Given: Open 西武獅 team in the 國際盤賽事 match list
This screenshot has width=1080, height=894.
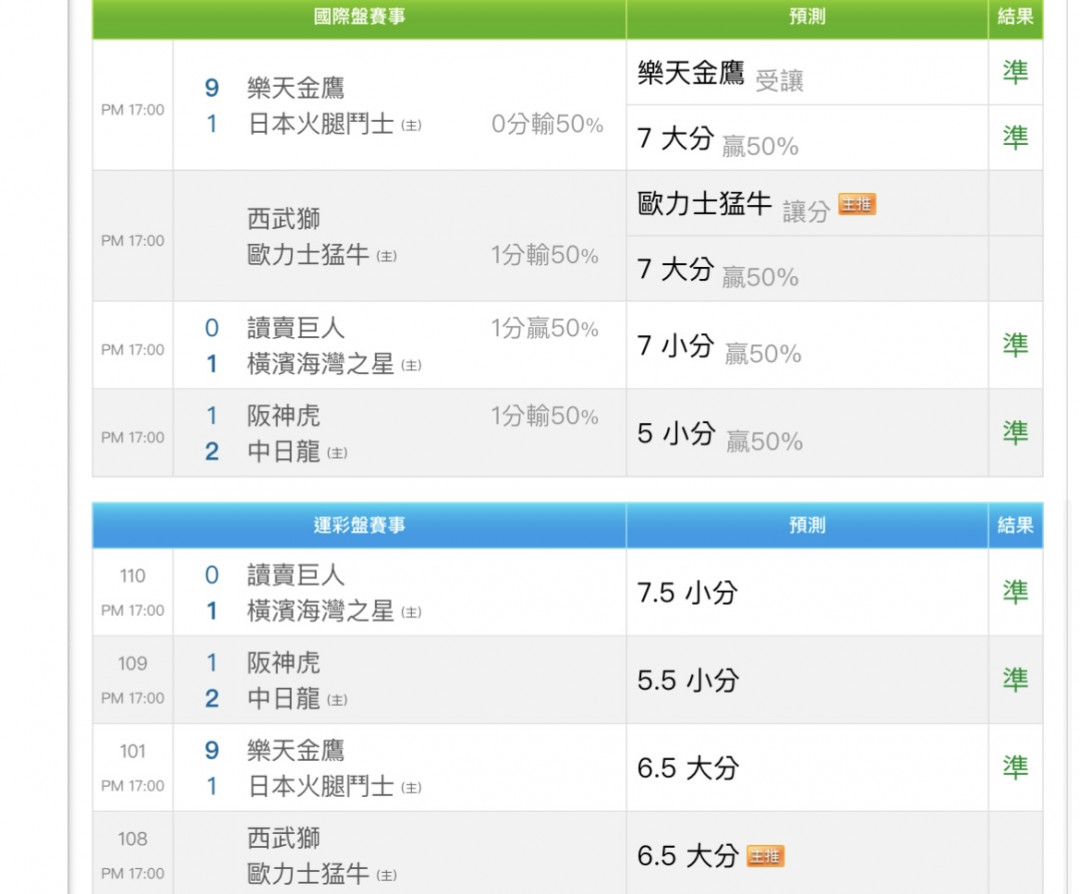Looking at the screenshot, I should tap(284, 219).
